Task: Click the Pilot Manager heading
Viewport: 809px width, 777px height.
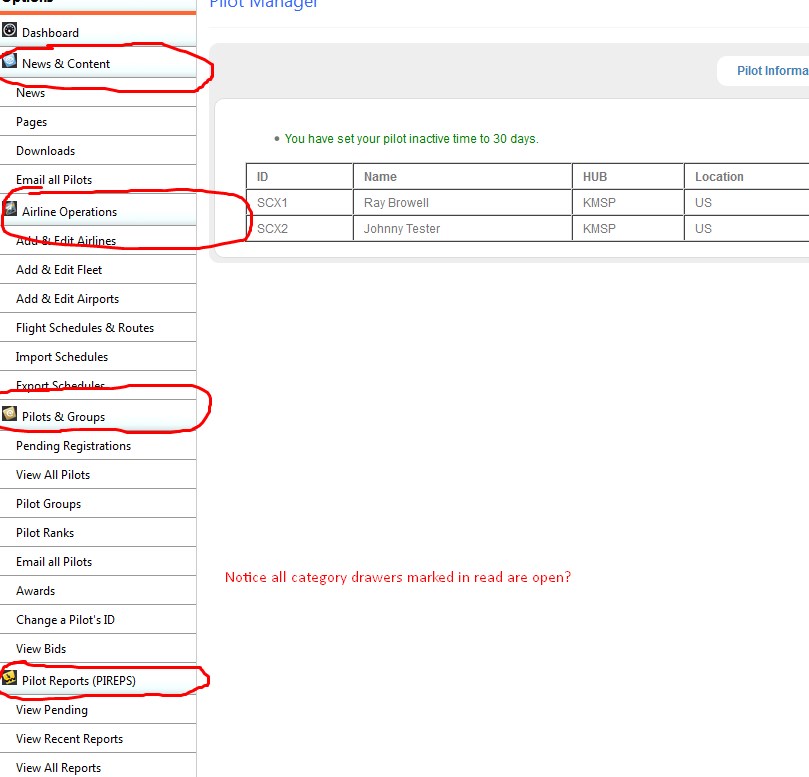Action: [263, 4]
